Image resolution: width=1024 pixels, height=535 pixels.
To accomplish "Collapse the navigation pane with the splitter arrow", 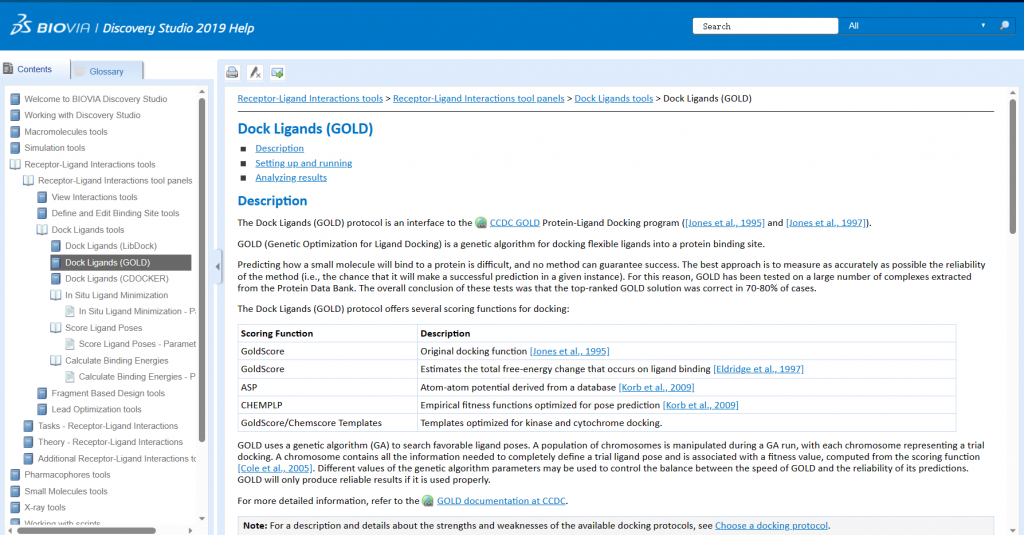I will pos(218,267).
